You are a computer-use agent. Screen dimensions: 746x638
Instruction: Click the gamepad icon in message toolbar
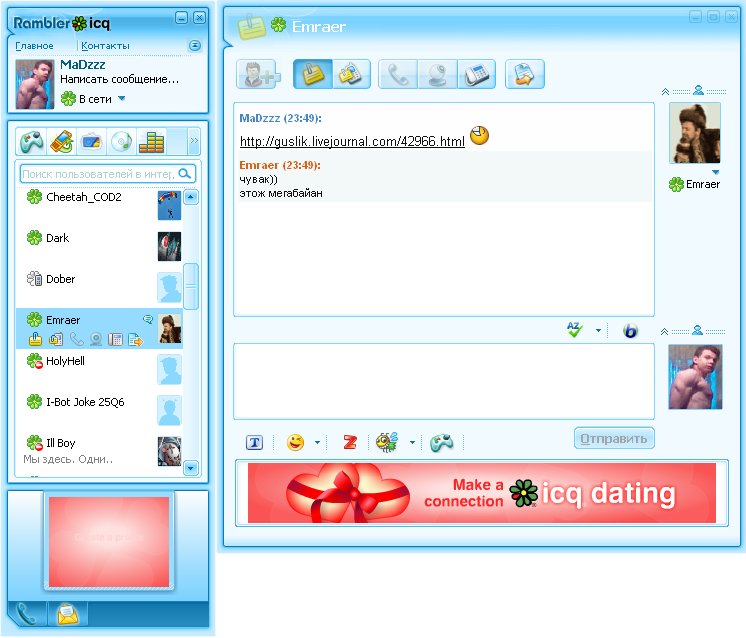pyautogui.click(x=442, y=442)
